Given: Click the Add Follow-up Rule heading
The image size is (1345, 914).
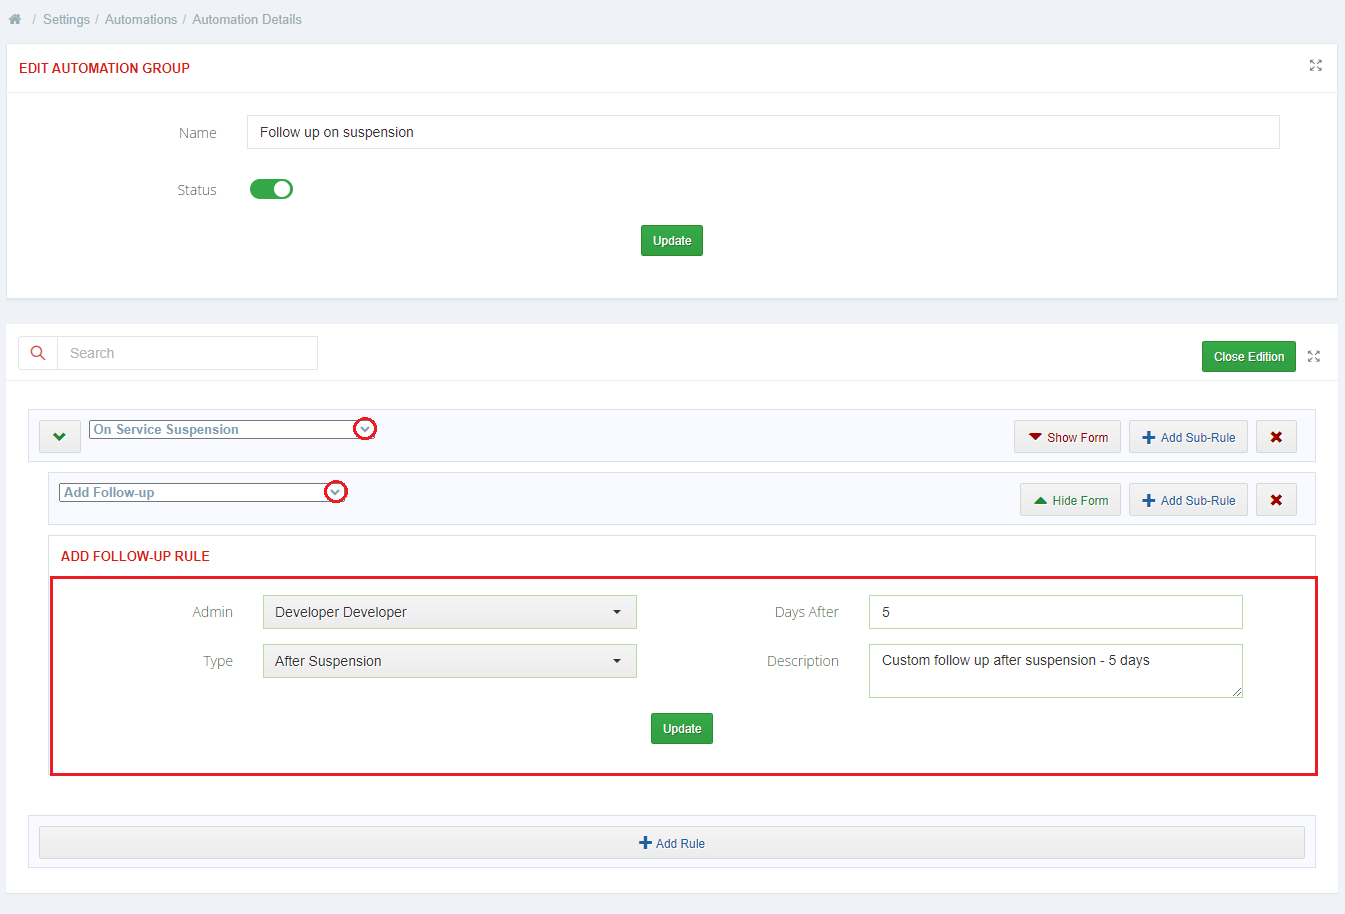Looking at the screenshot, I should pyautogui.click(x=135, y=556).
